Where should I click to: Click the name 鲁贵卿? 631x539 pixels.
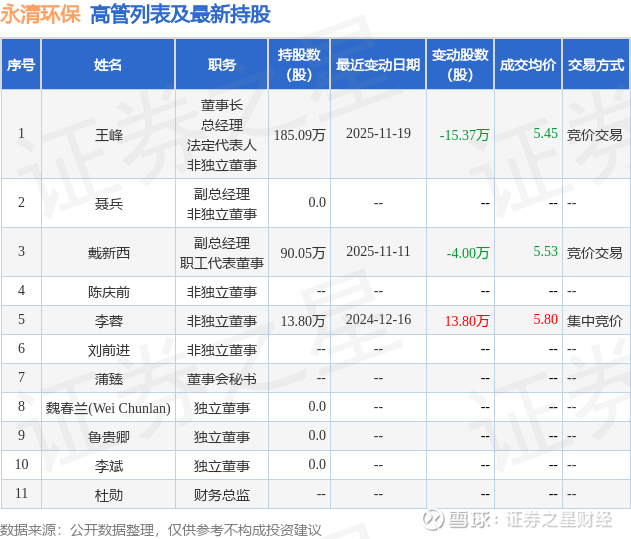point(109,437)
